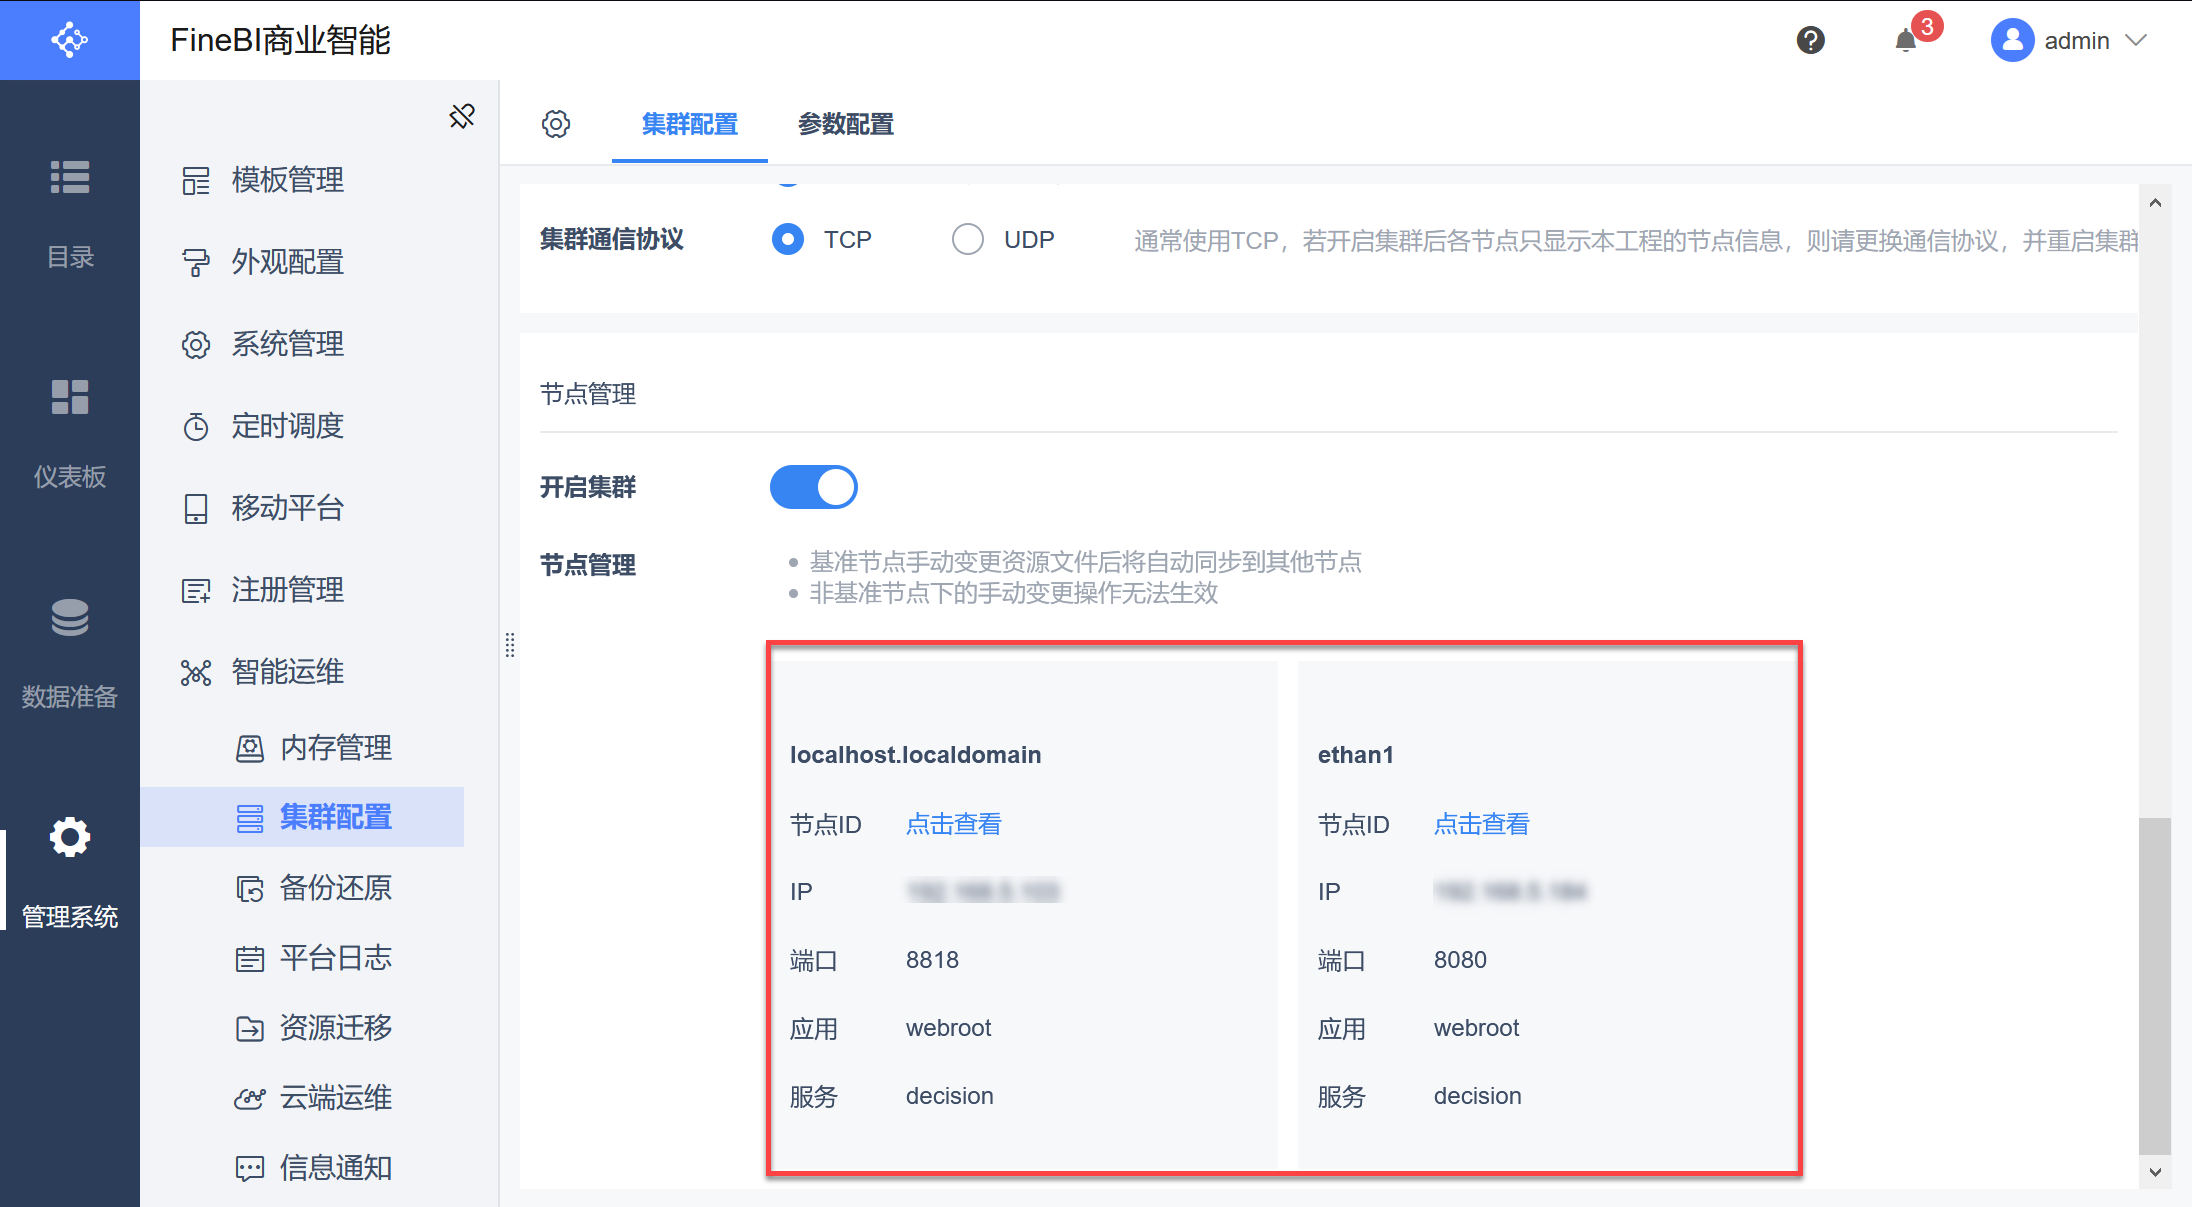Click the gear icon beside 集群配置 tab
The image size is (2192, 1207).
[x=556, y=124]
